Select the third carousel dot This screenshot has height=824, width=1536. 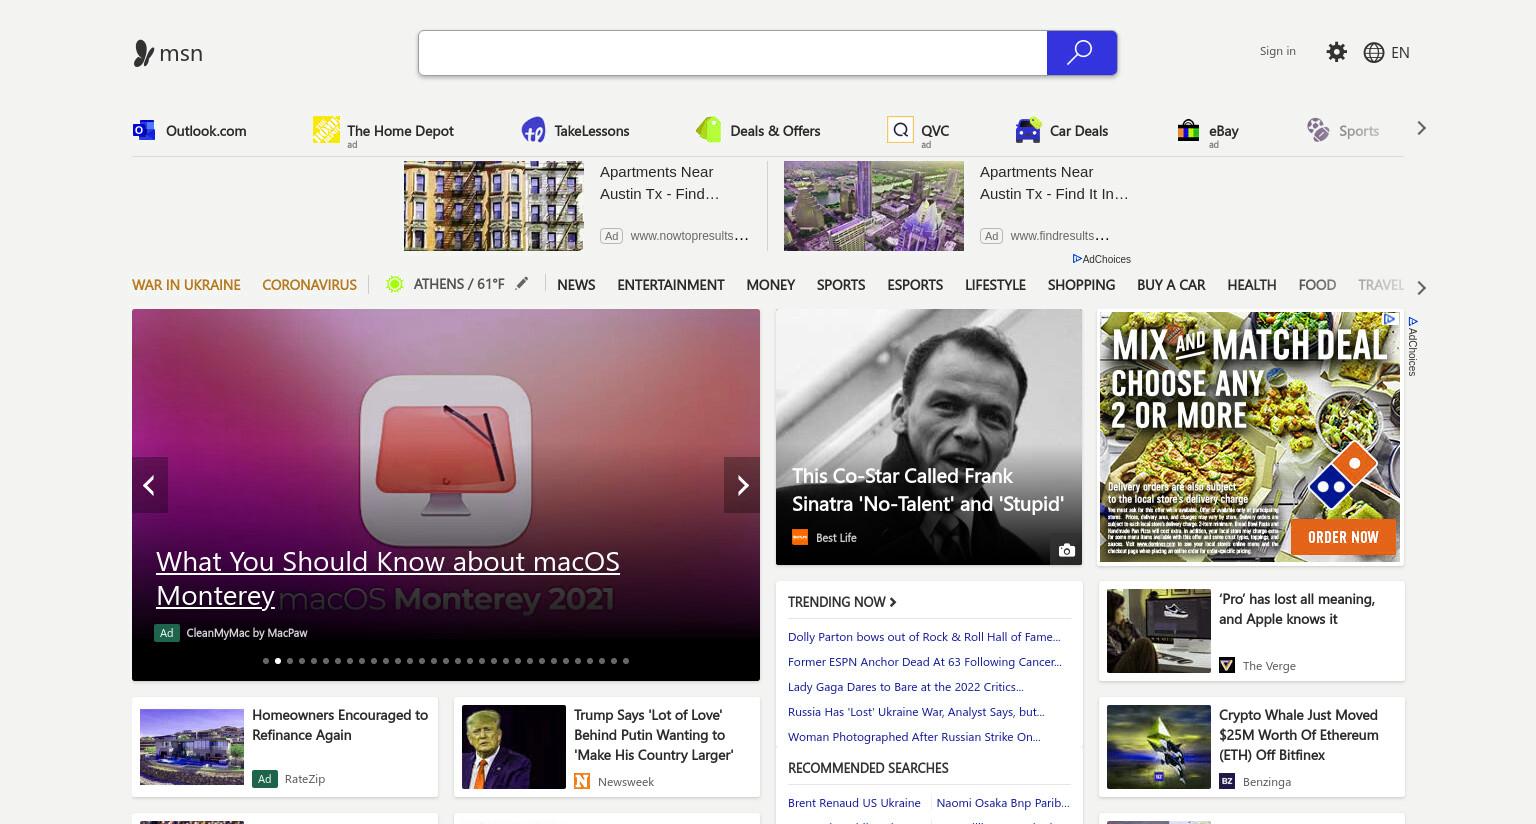pyautogui.click(x=290, y=661)
